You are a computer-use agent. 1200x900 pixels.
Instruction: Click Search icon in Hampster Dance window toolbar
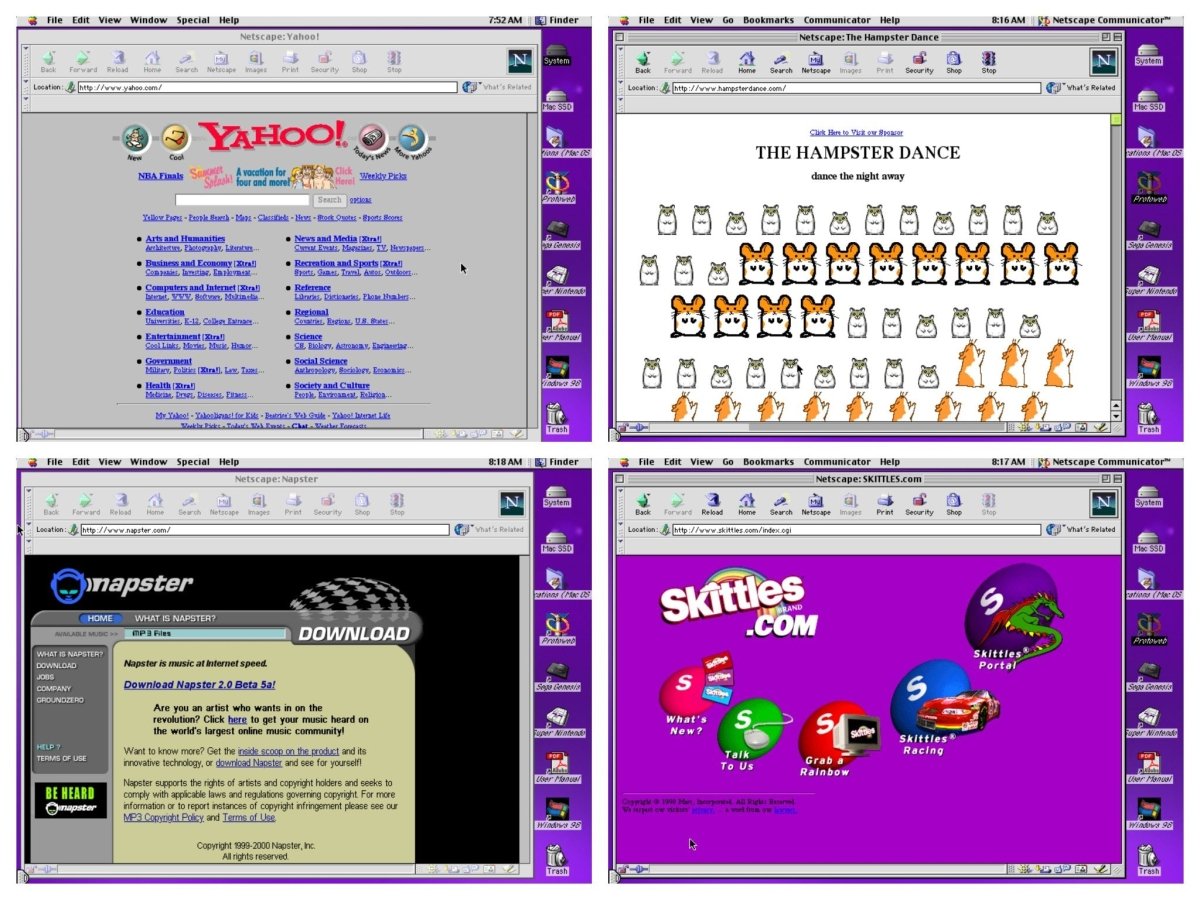tap(781, 62)
